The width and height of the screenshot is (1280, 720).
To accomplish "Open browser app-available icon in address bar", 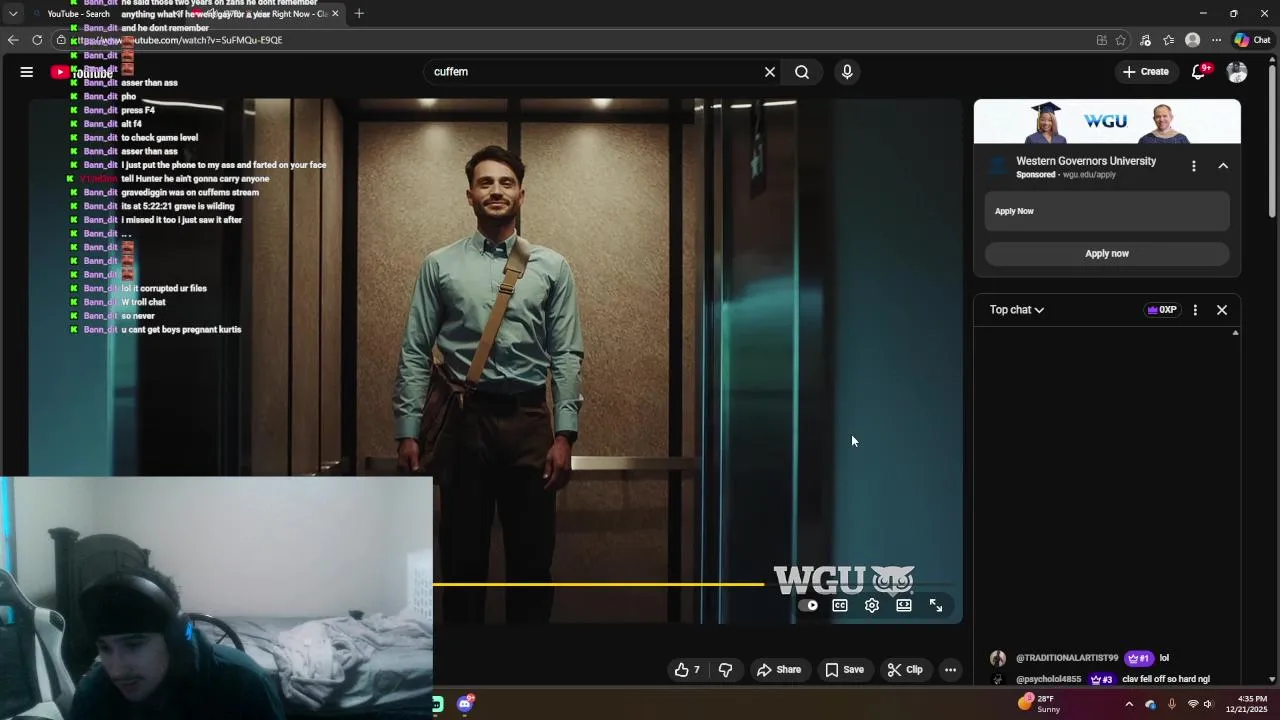I will pos(1101,40).
